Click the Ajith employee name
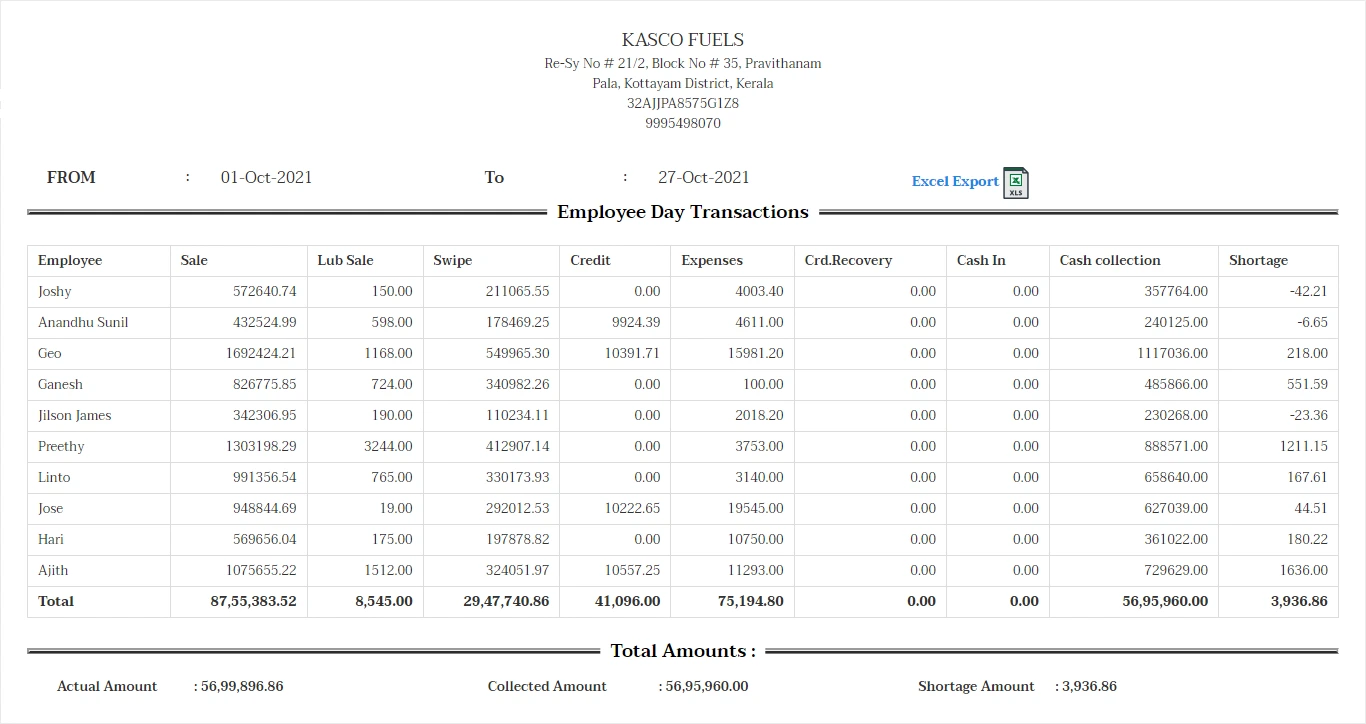The image size is (1366, 724). pos(52,570)
